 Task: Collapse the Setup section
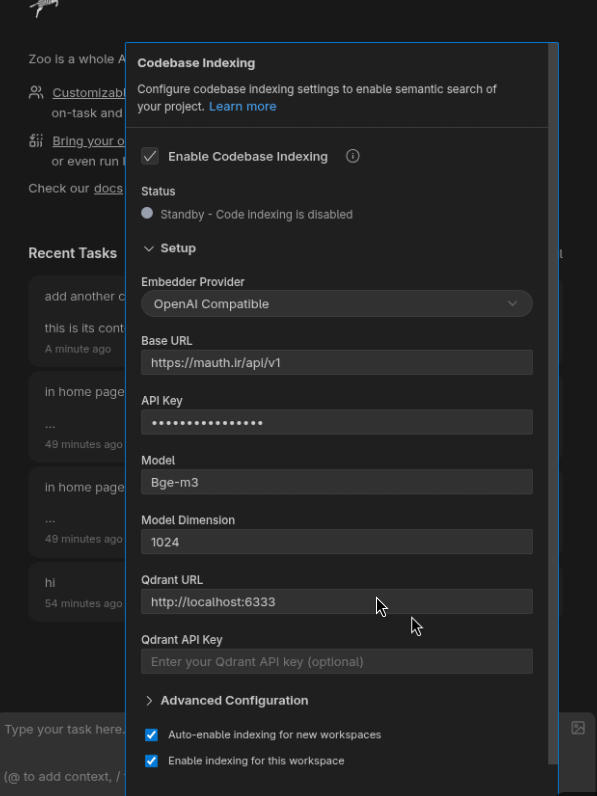pos(170,248)
